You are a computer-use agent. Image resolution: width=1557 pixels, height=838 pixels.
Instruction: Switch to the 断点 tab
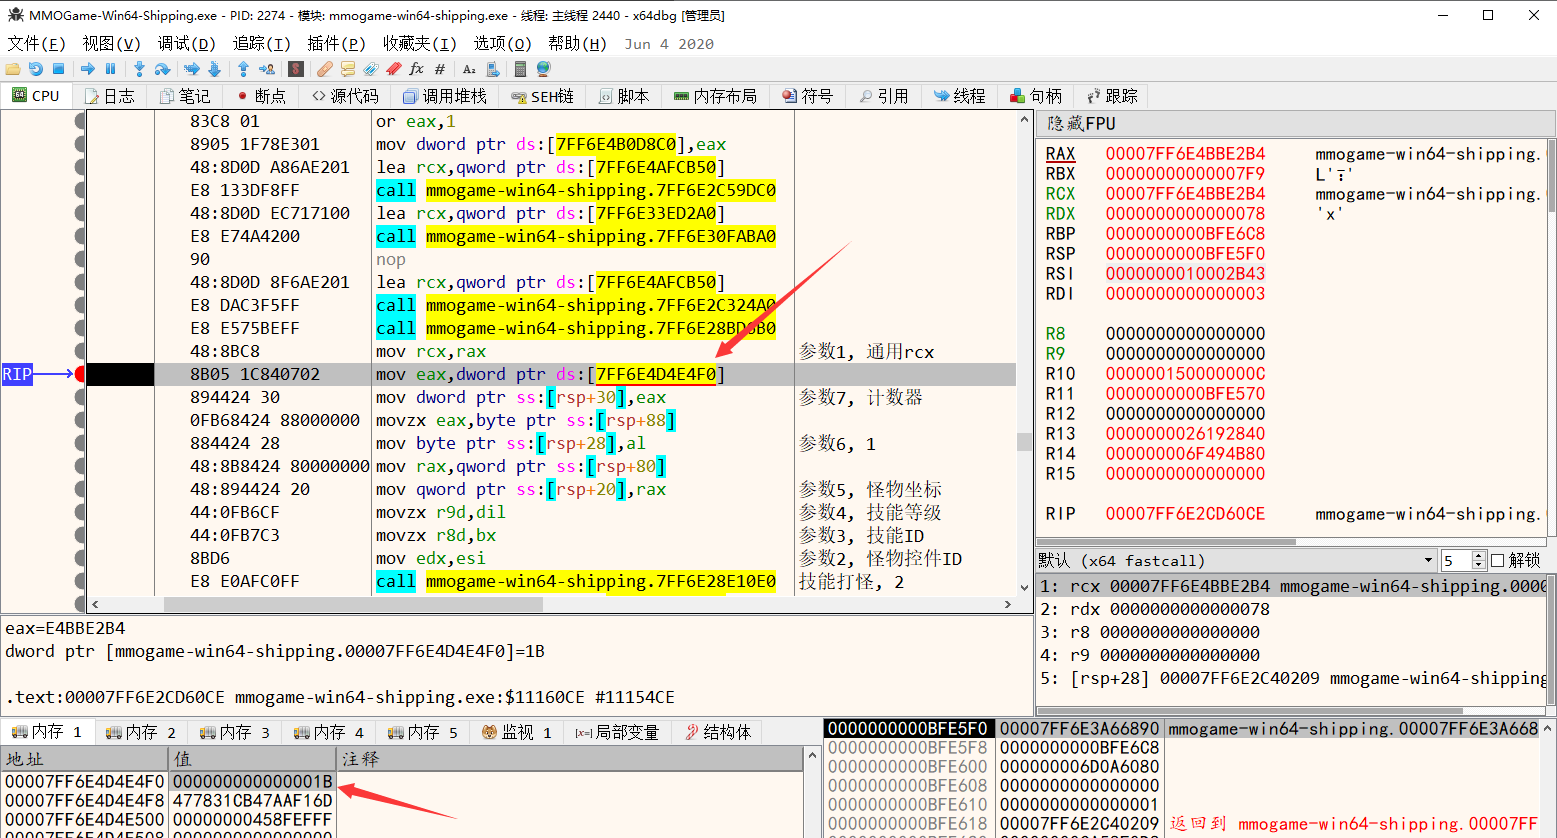(x=262, y=96)
